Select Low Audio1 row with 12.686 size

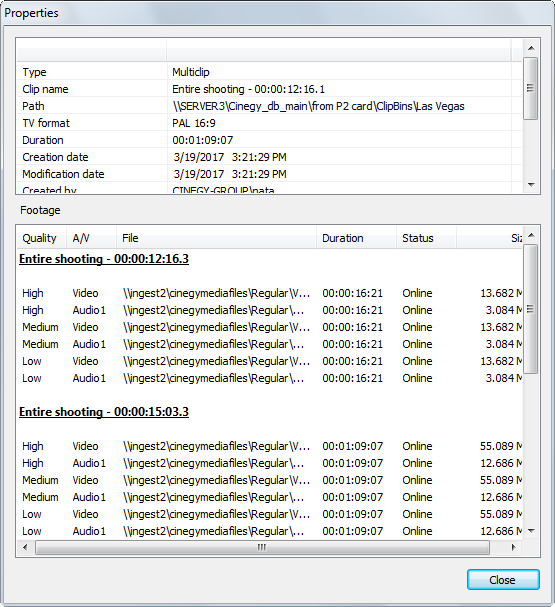pos(270,531)
